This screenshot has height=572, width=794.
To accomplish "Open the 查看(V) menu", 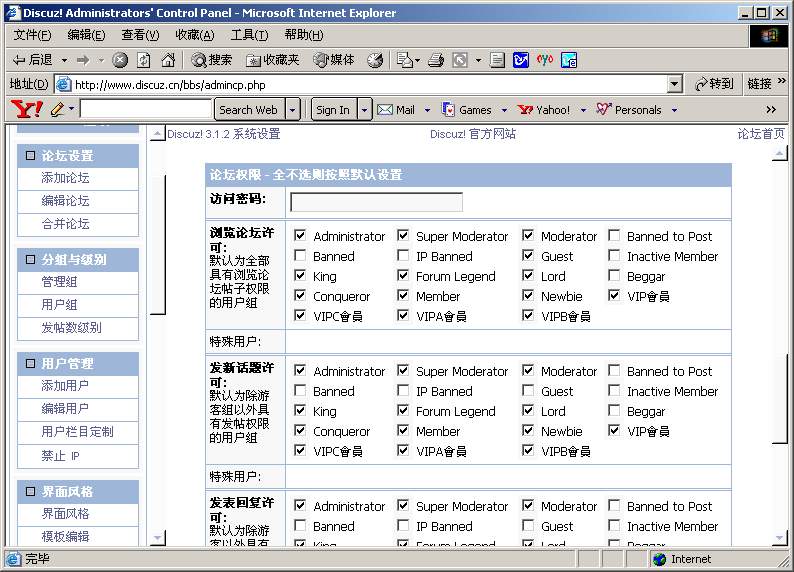I will pyautogui.click(x=140, y=35).
